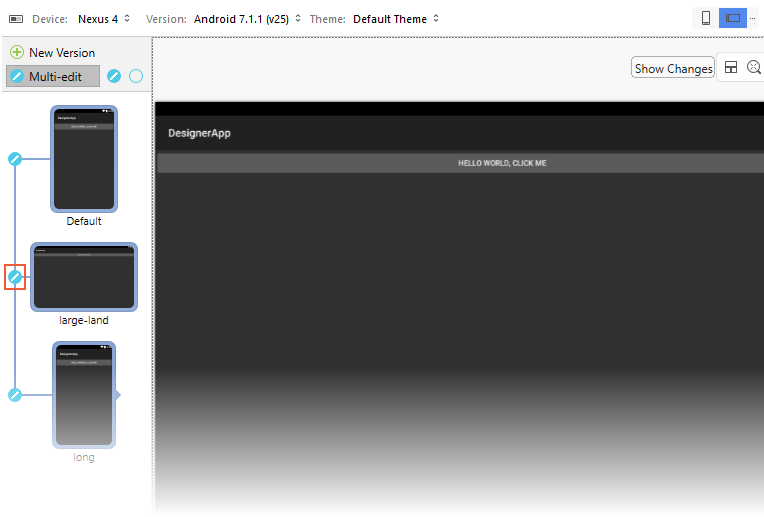Toggle multi-edit for the large-land layout

click(x=15, y=277)
